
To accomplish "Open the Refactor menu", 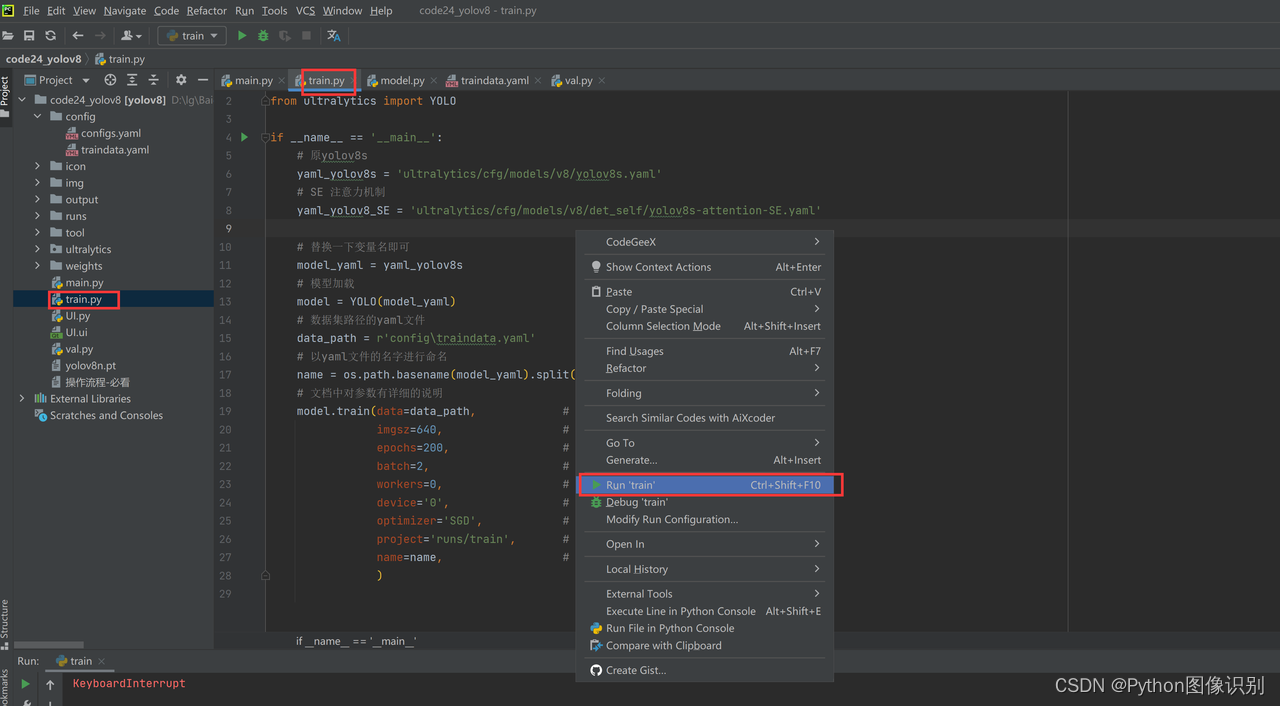I will point(207,10).
